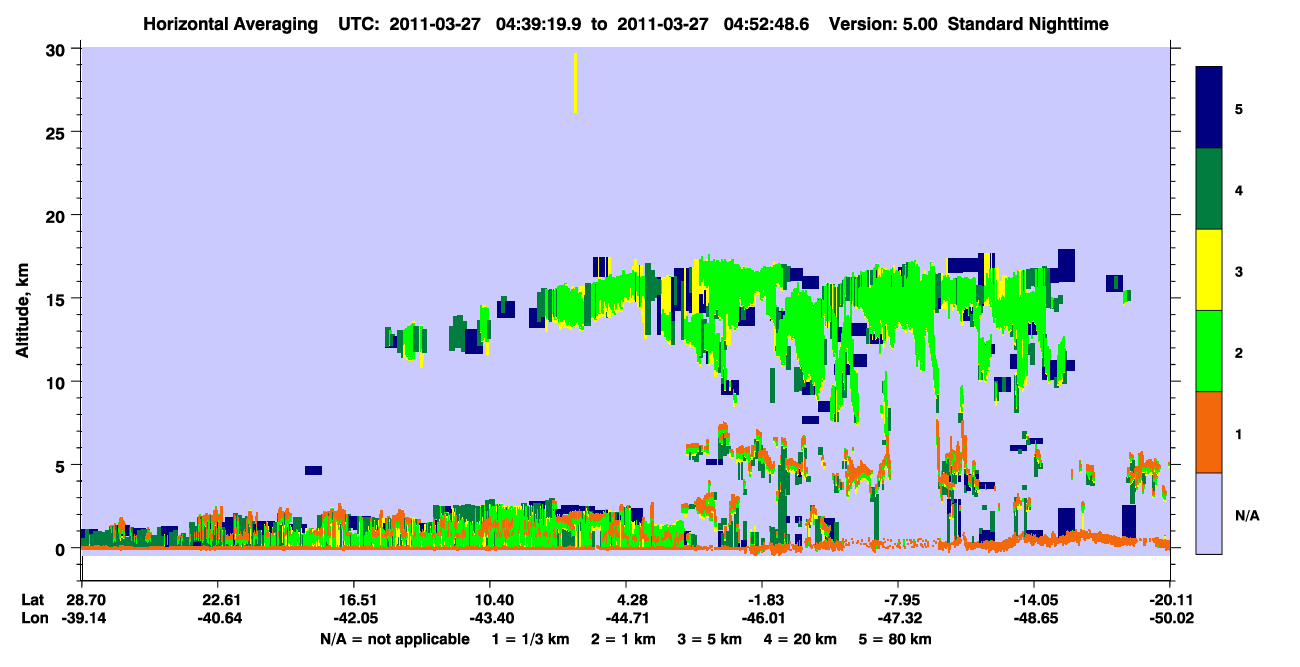Click the 15 altitude tick label
1300x667 pixels.
coord(58,299)
